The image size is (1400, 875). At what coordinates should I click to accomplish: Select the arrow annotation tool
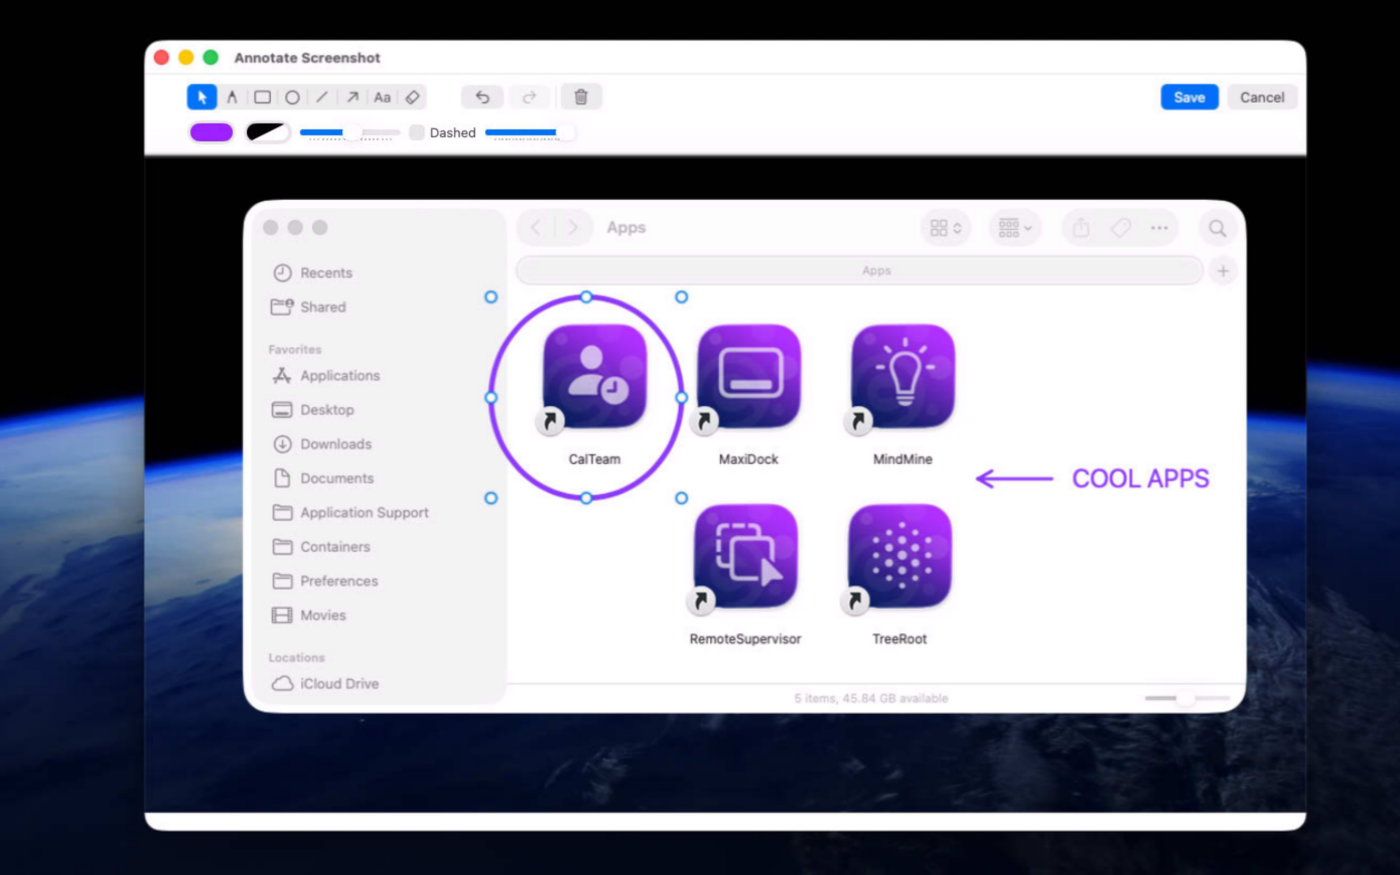[x=352, y=97]
